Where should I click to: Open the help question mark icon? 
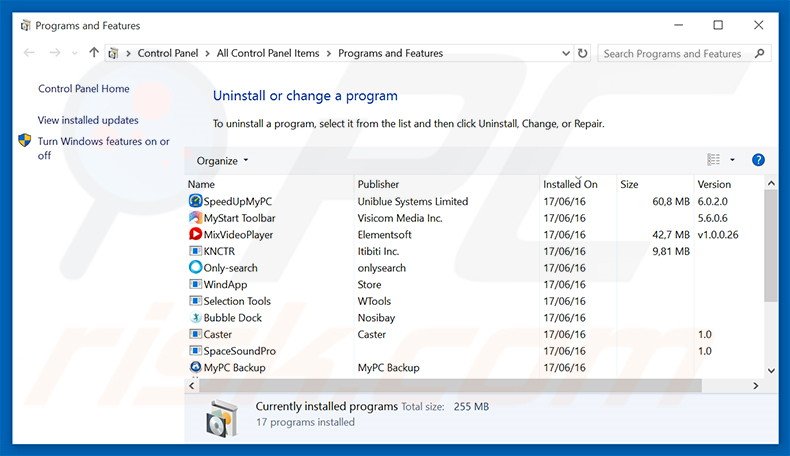pos(758,160)
